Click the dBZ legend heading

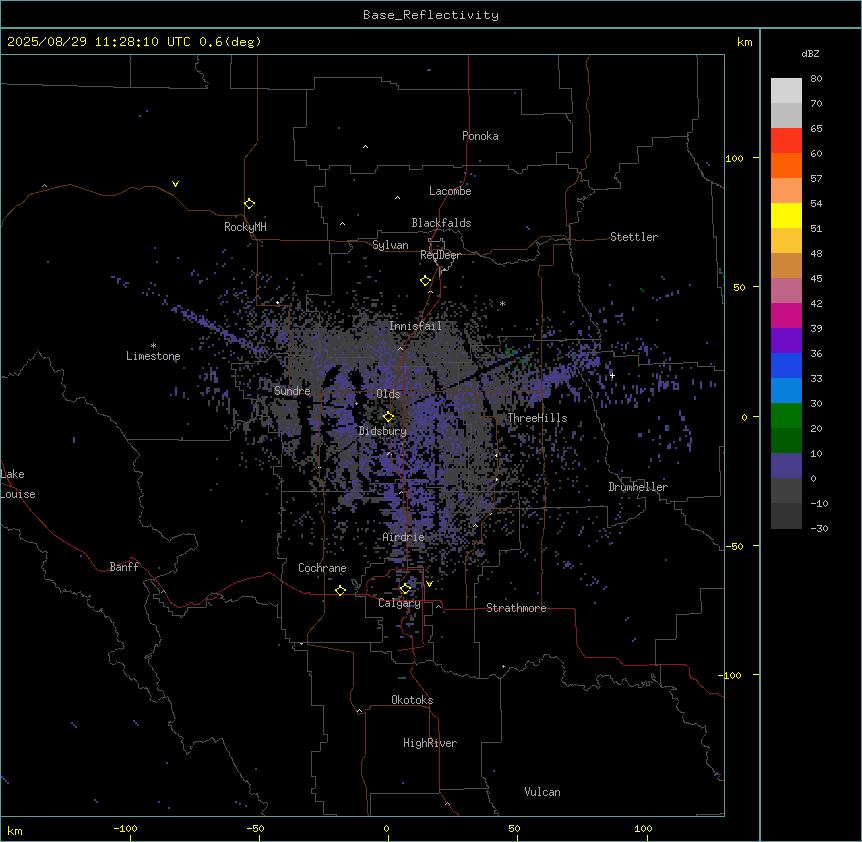pos(810,54)
